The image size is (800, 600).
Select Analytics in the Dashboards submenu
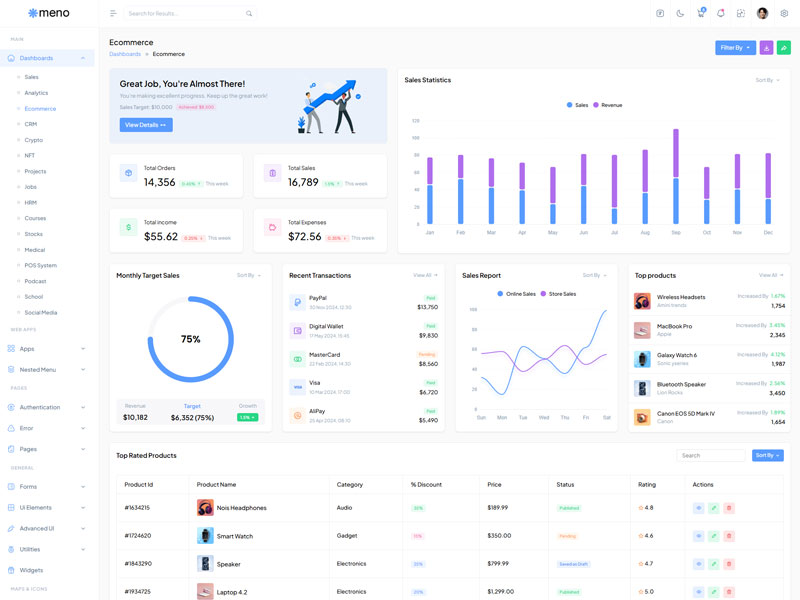36,93
